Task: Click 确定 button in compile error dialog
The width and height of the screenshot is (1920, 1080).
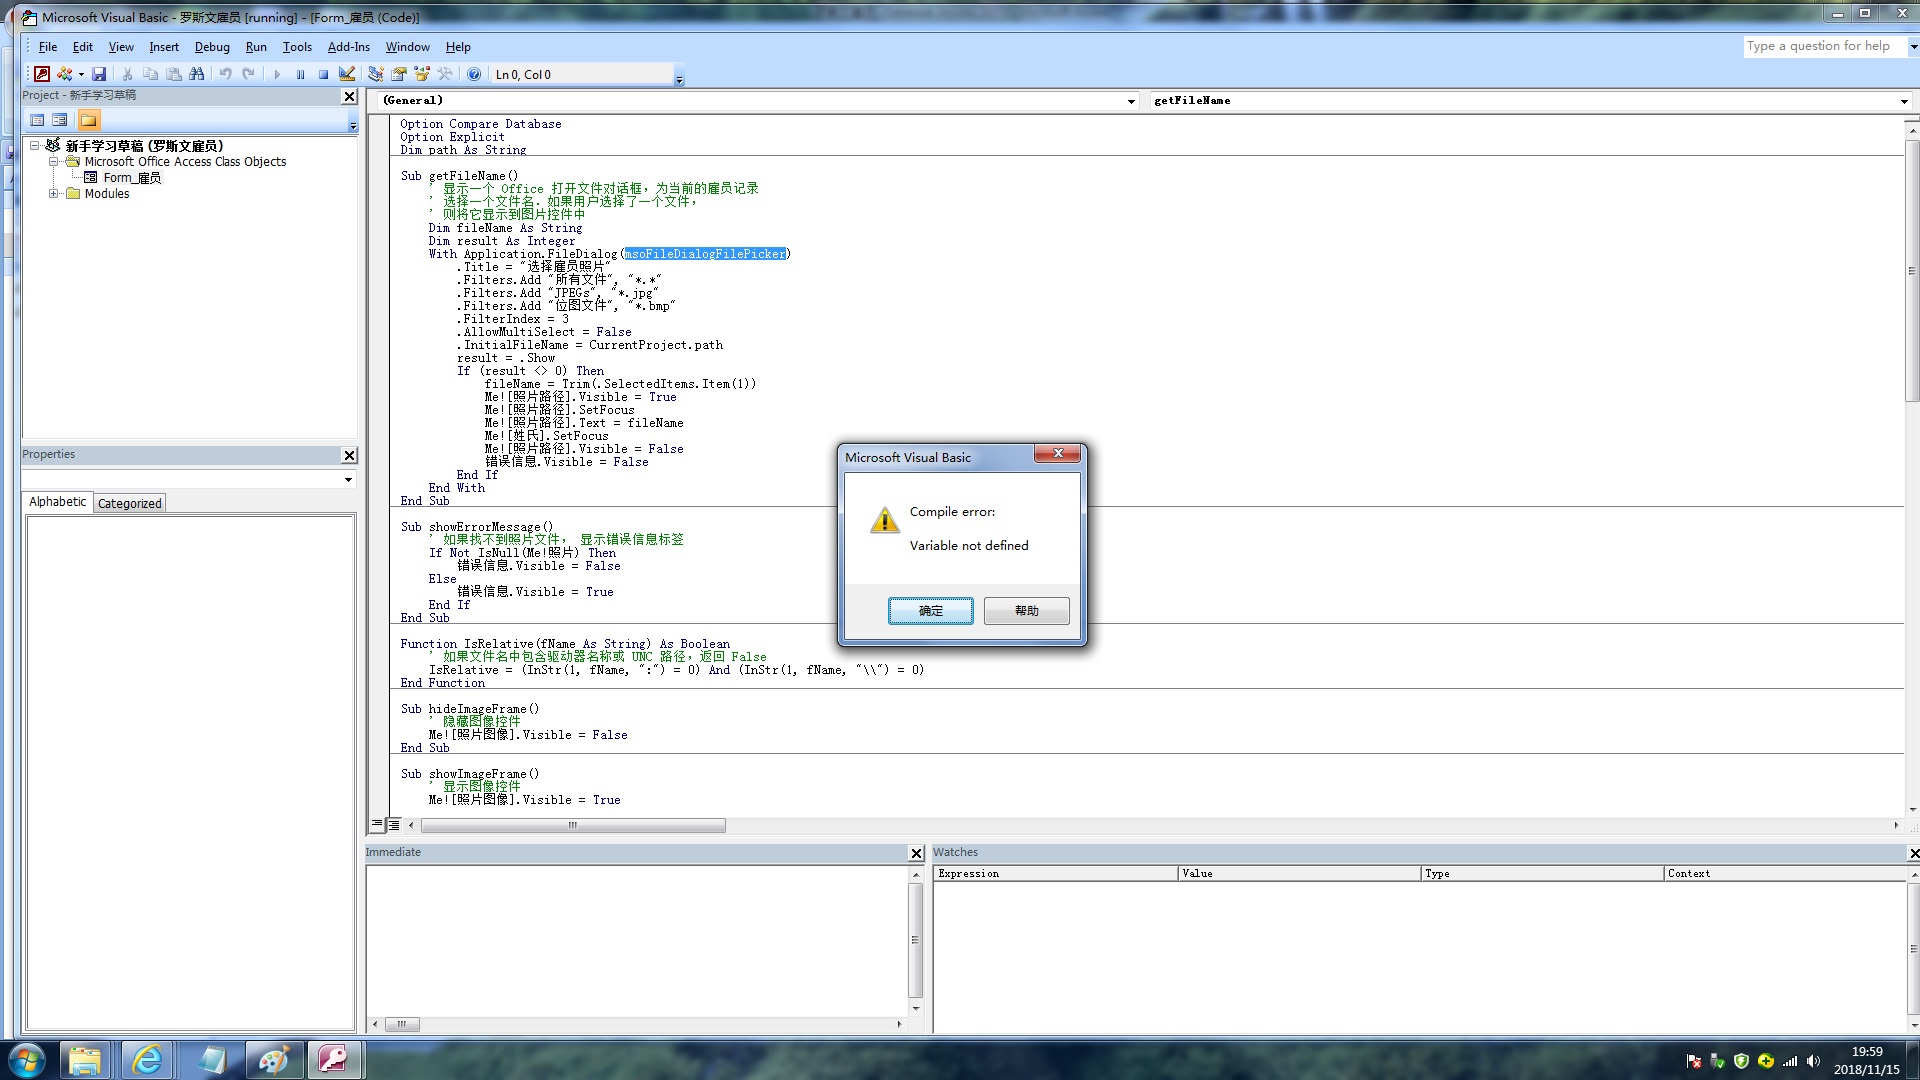Action: 930,611
